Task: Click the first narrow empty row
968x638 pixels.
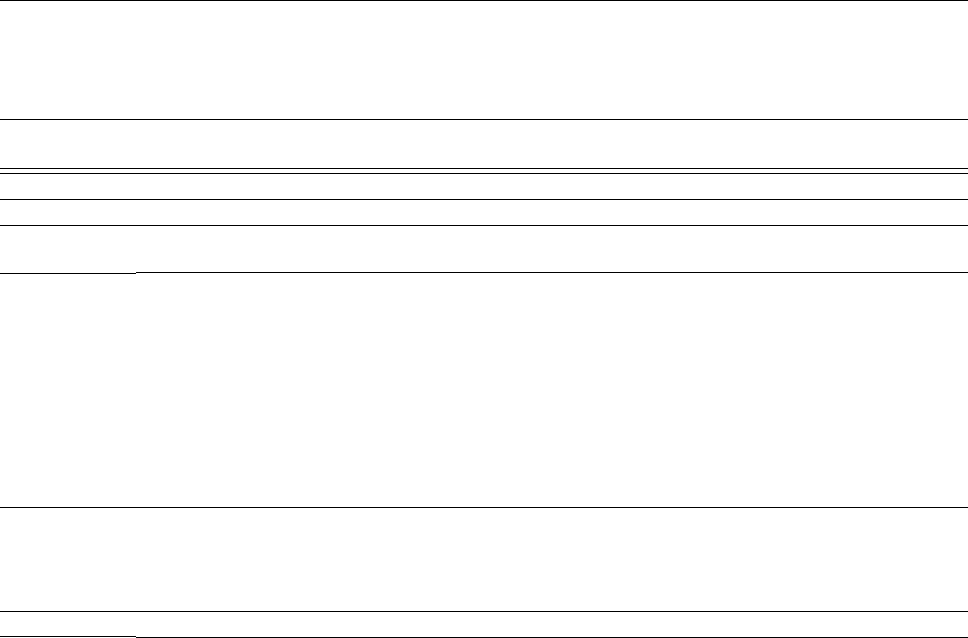Action: tap(484, 187)
